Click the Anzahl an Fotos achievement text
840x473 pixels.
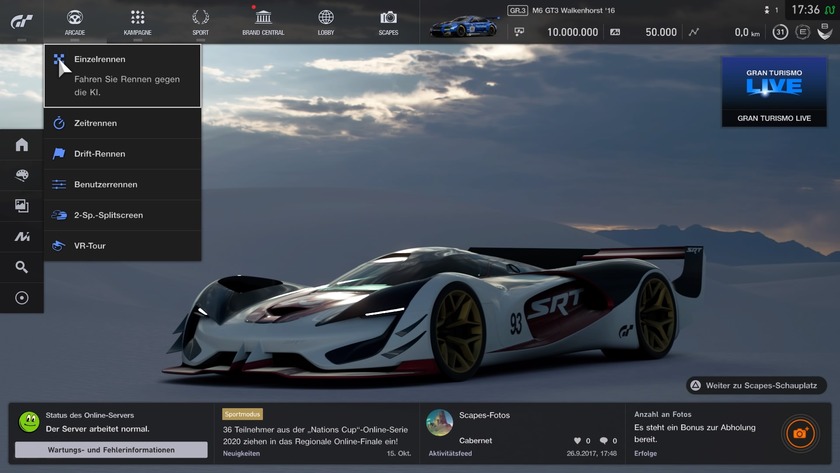(663, 414)
